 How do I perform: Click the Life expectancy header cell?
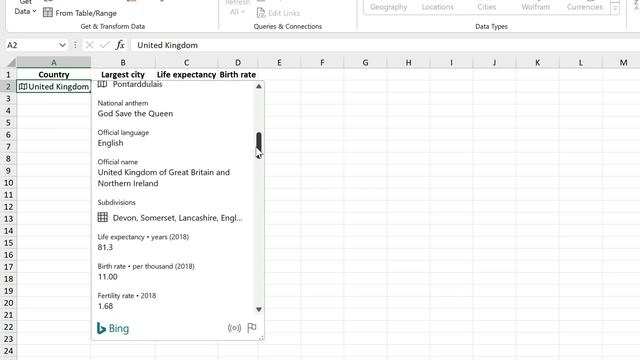point(187,74)
